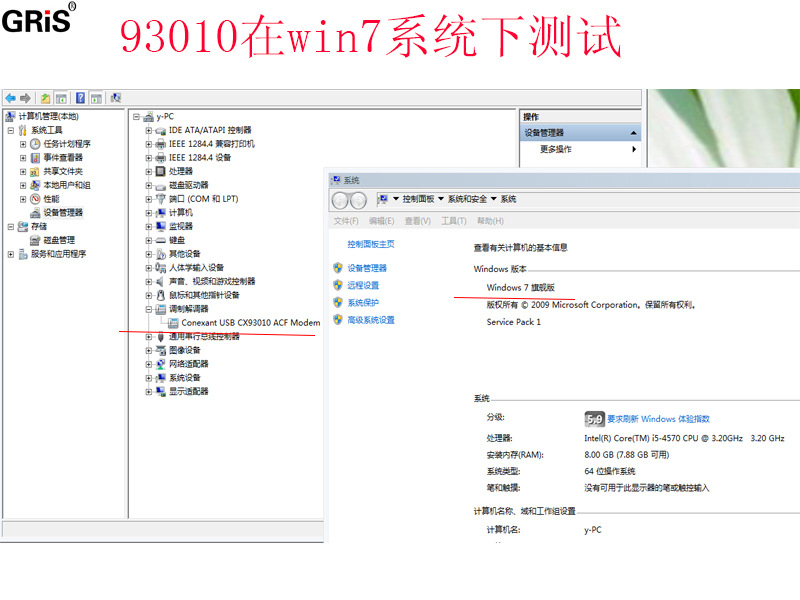Screen dimensions: 800x600
Task: Expand the 网络适配器 node
Action: point(148,364)
